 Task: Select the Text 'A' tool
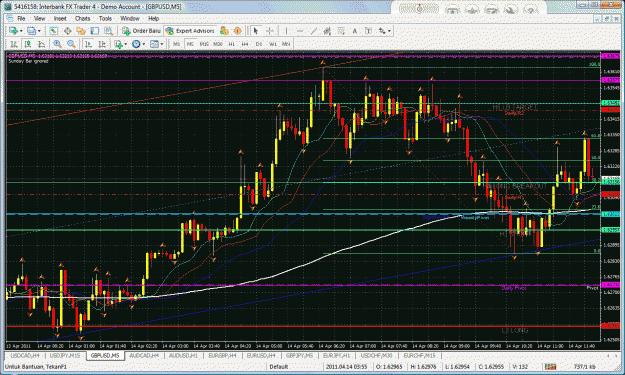[354, 31]
